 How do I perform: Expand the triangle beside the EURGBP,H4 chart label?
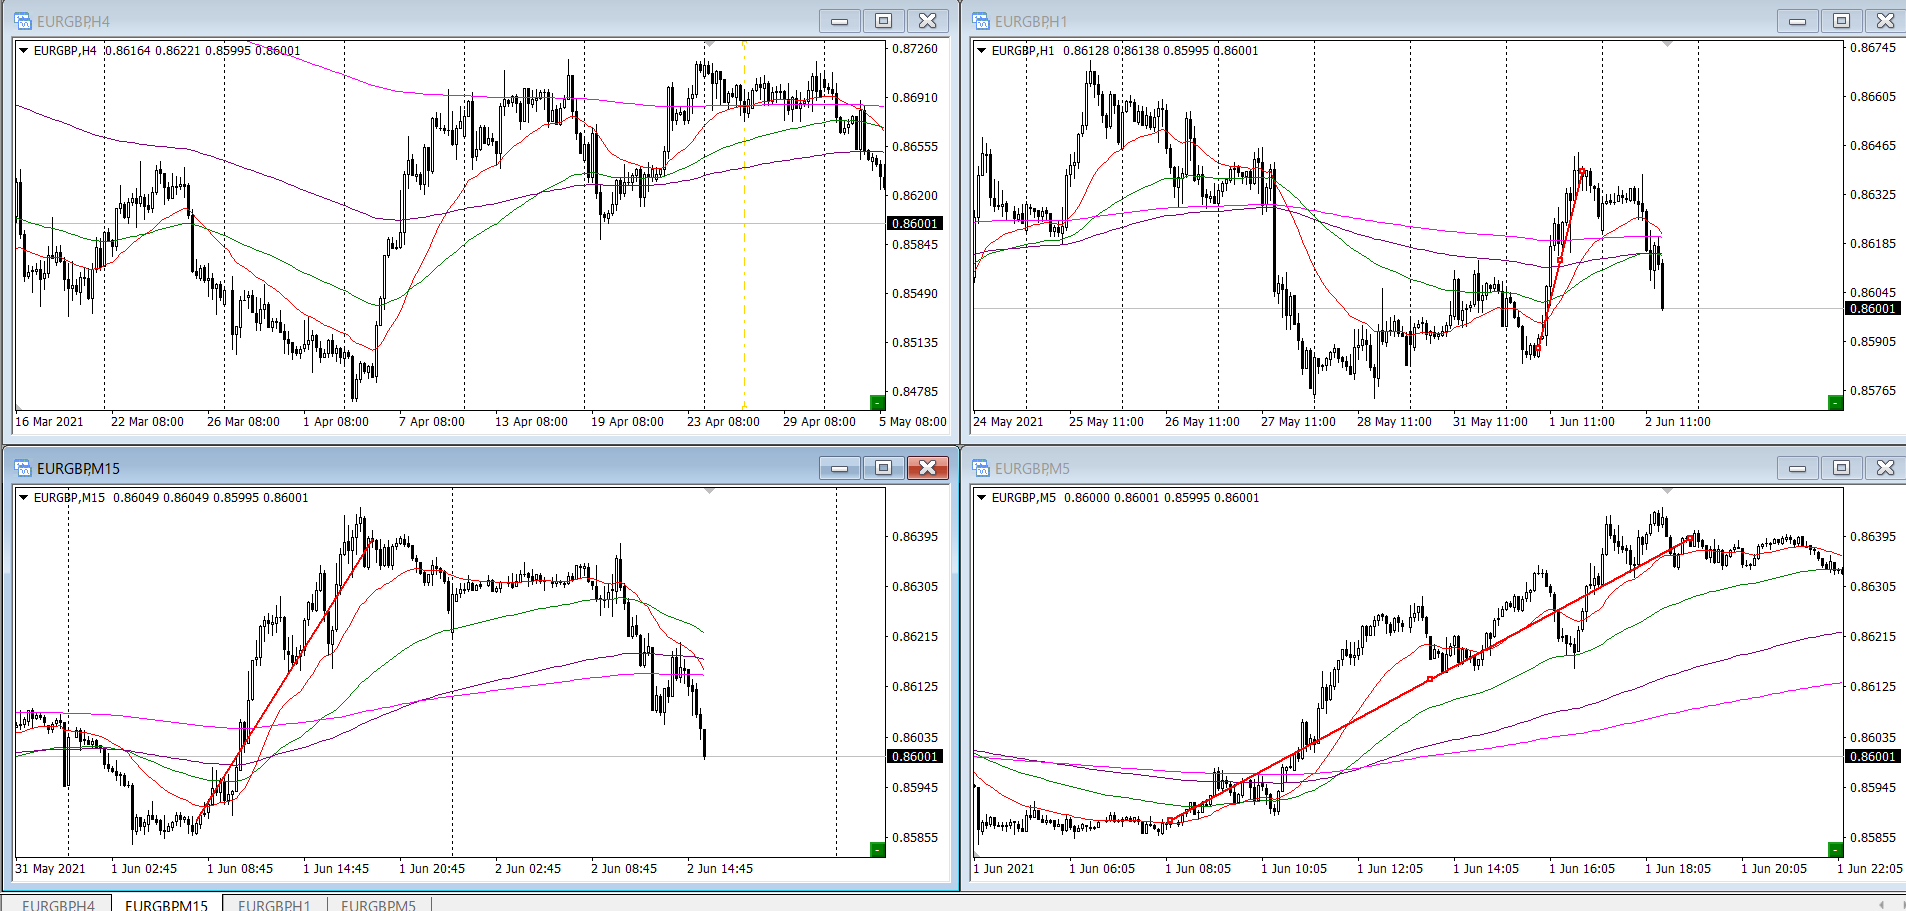click(23, 50)
